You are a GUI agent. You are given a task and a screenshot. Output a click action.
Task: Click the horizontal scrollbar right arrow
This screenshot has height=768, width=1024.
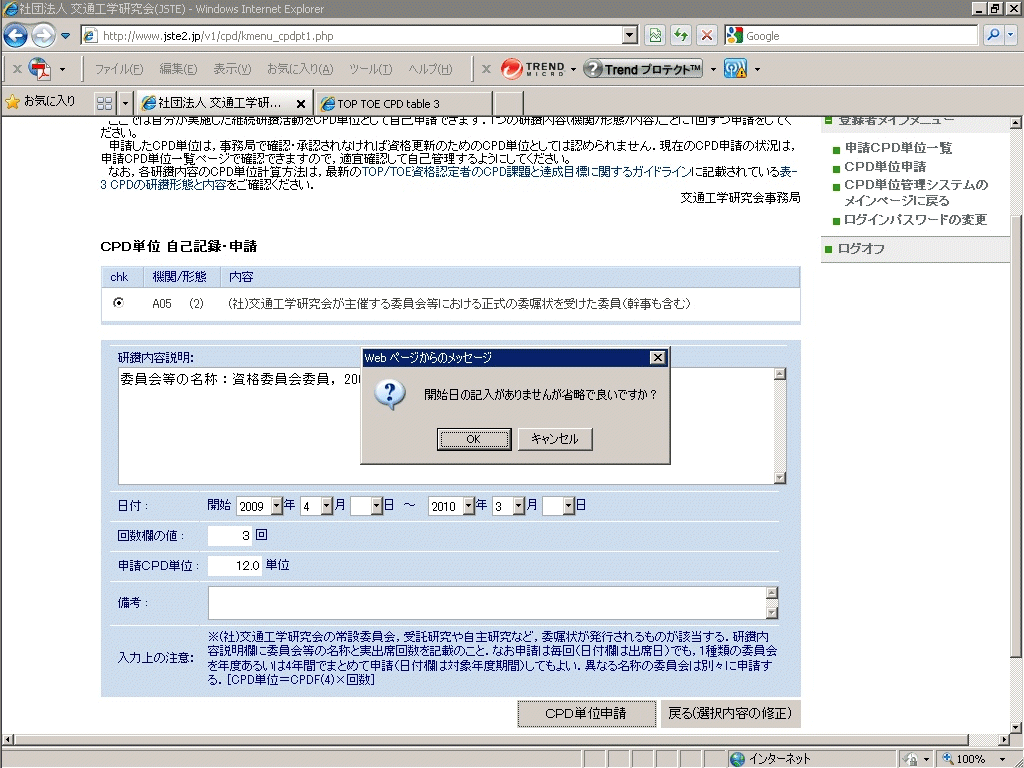point(1004,739)
